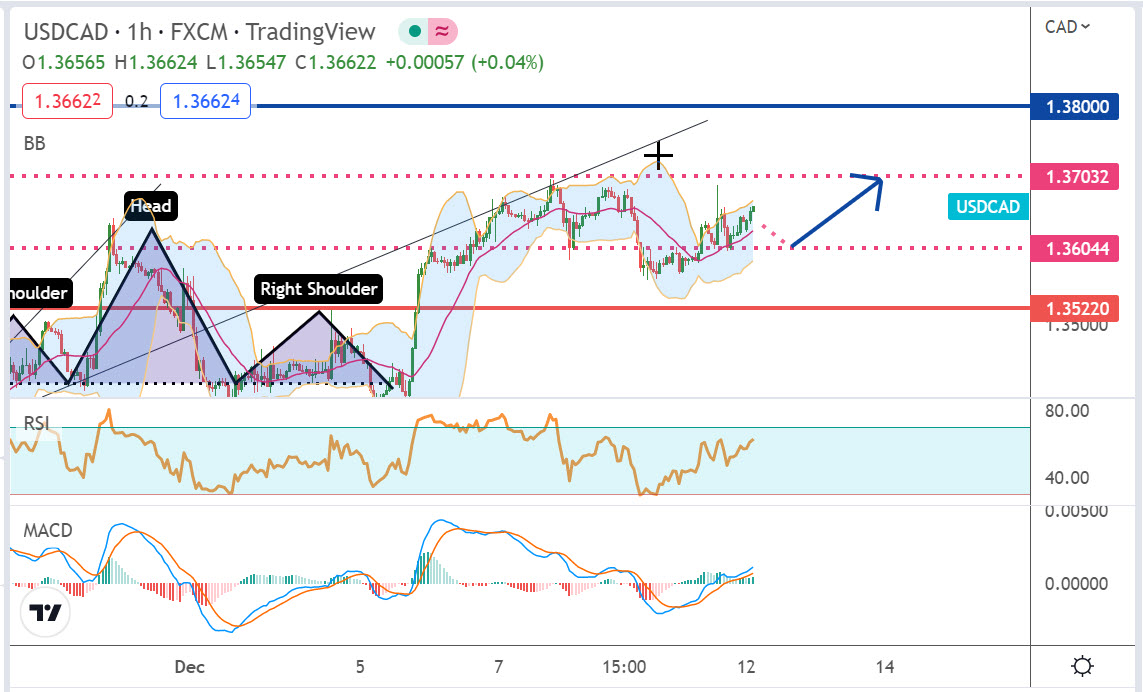Click the cyan USDCAD label tag
The width and height of the screenshot is (1143, 692).
tap(988, 206)
